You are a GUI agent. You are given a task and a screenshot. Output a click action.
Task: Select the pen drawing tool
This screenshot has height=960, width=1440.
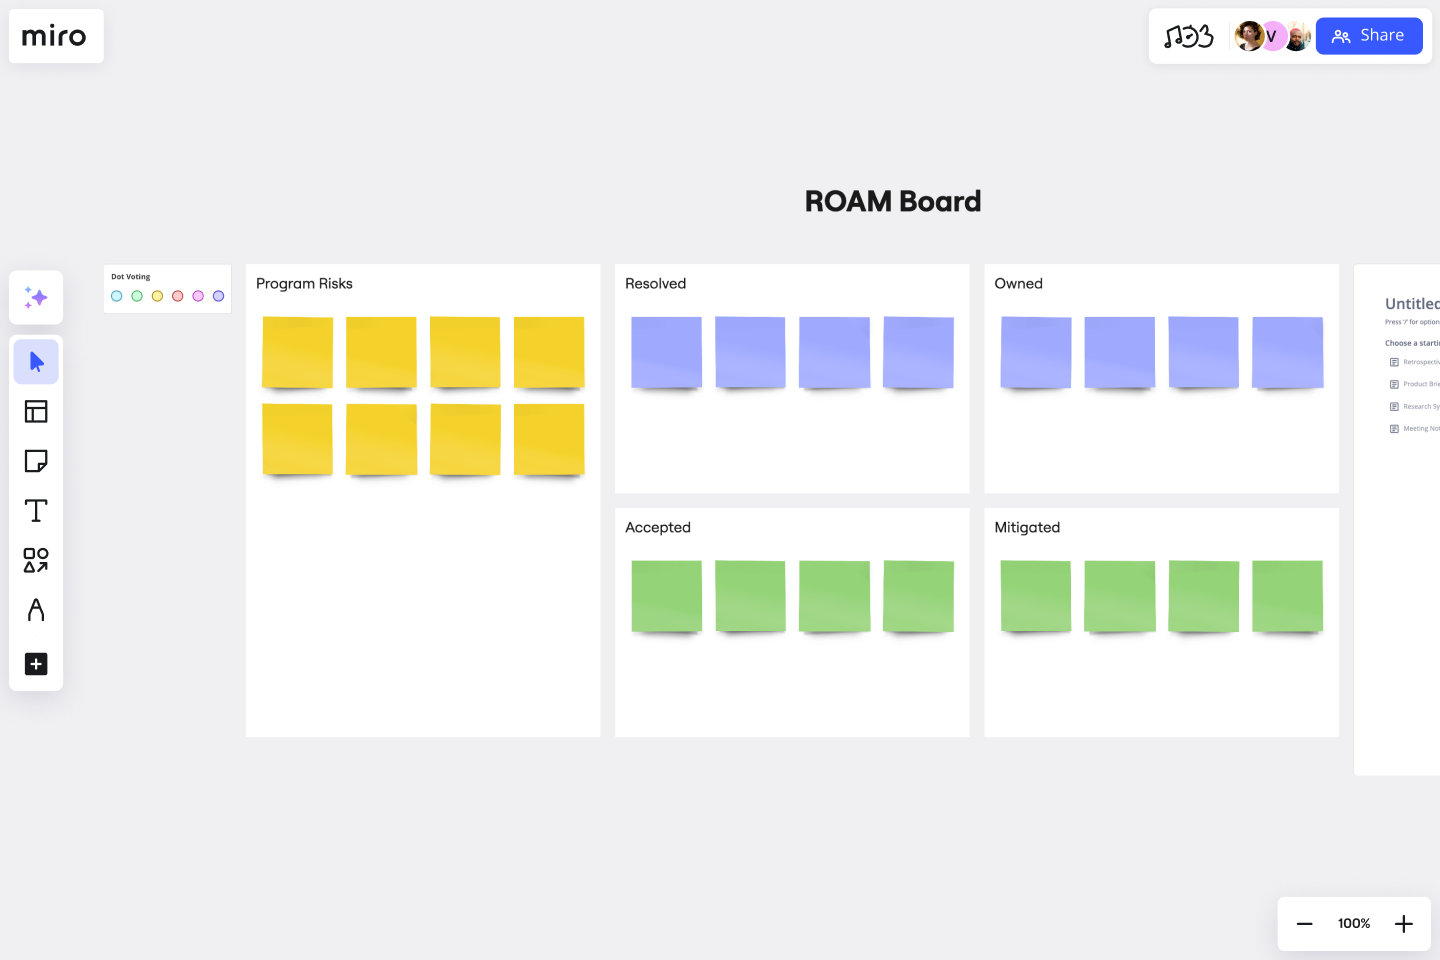(x=36, y=610)
